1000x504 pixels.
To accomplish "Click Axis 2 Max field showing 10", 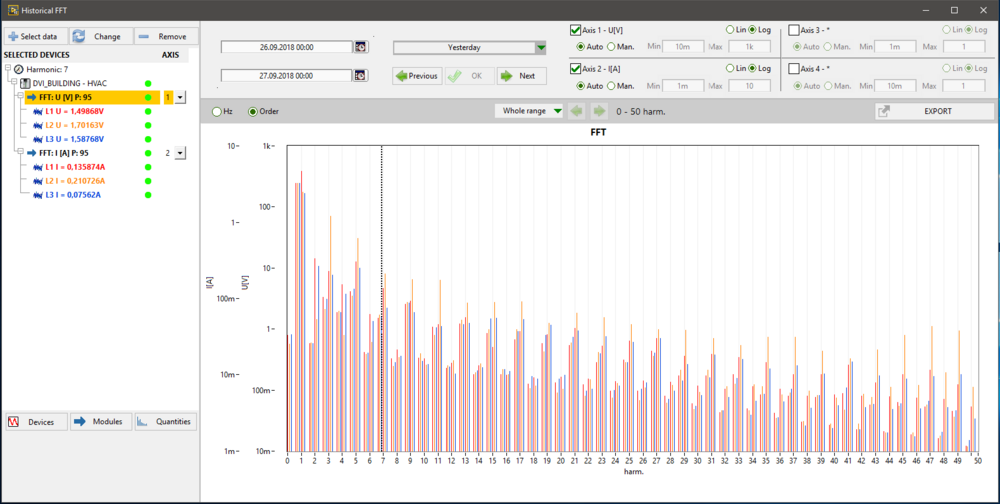I will 749,85.
